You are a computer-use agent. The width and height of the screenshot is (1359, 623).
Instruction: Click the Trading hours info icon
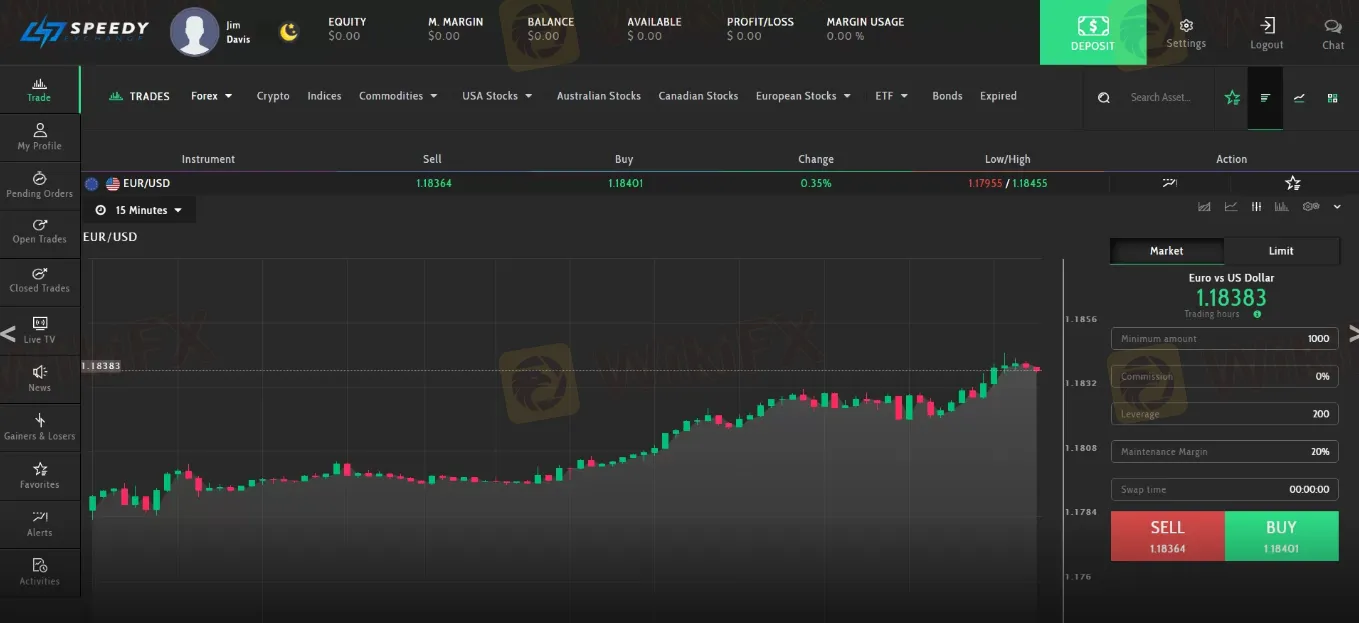[1257, 314]
